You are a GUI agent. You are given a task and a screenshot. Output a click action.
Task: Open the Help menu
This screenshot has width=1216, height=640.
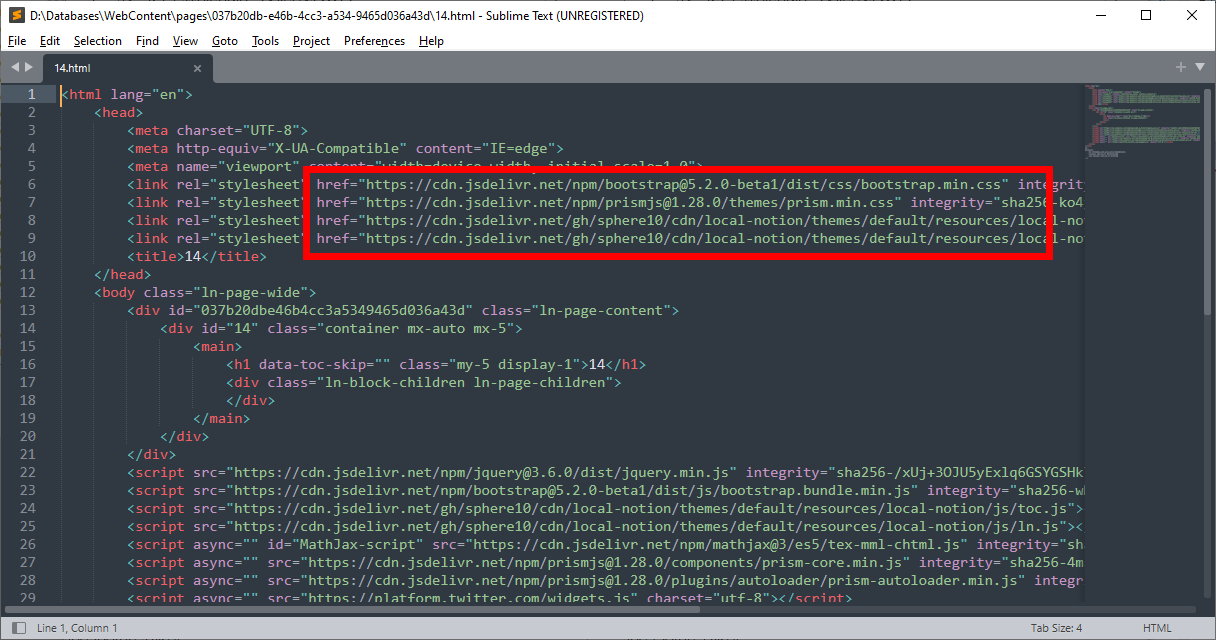pos(431,41)
